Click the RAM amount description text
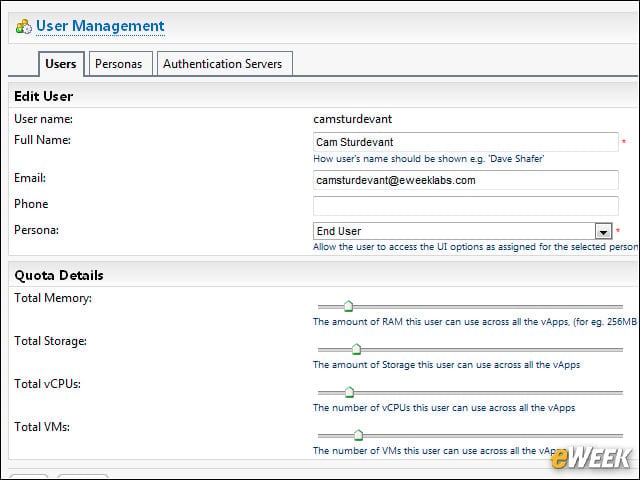The height and width of the screenshot is (480, 640). pyautogui.click(x=475, y=322)
